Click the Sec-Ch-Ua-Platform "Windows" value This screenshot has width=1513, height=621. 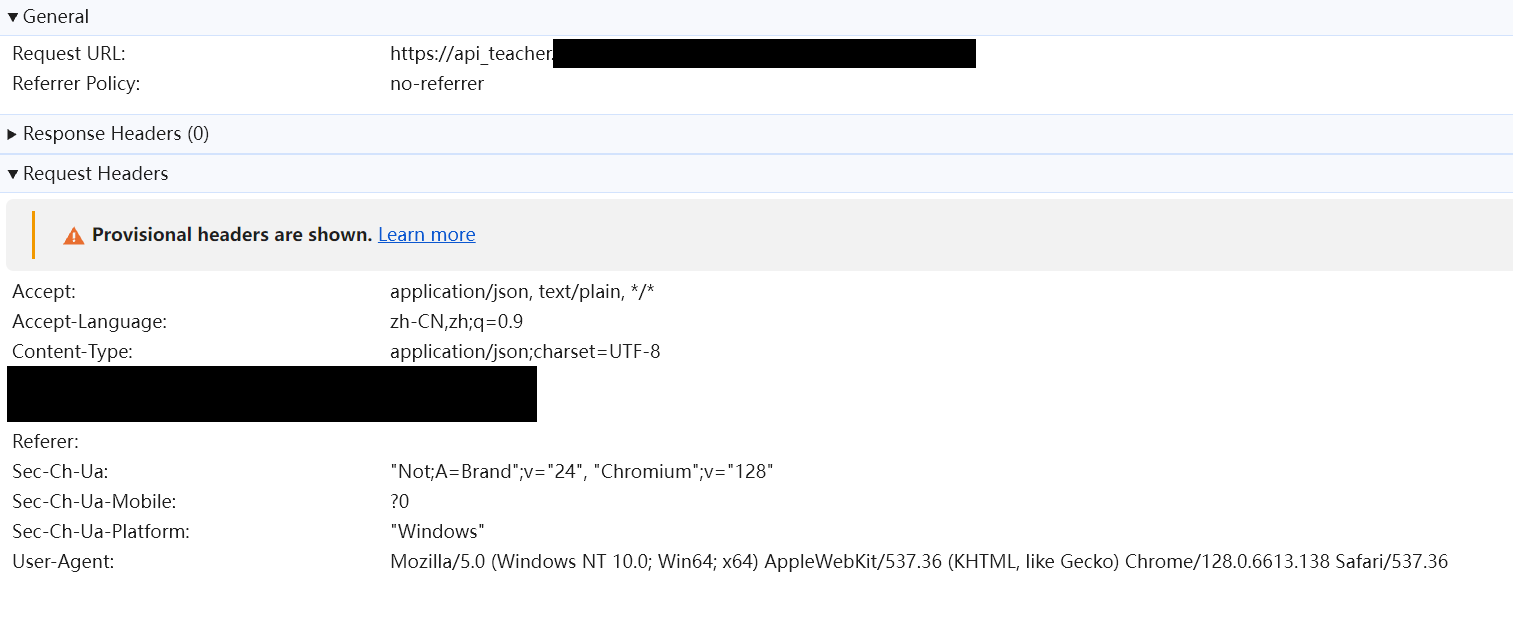click(x=438, y=532)
